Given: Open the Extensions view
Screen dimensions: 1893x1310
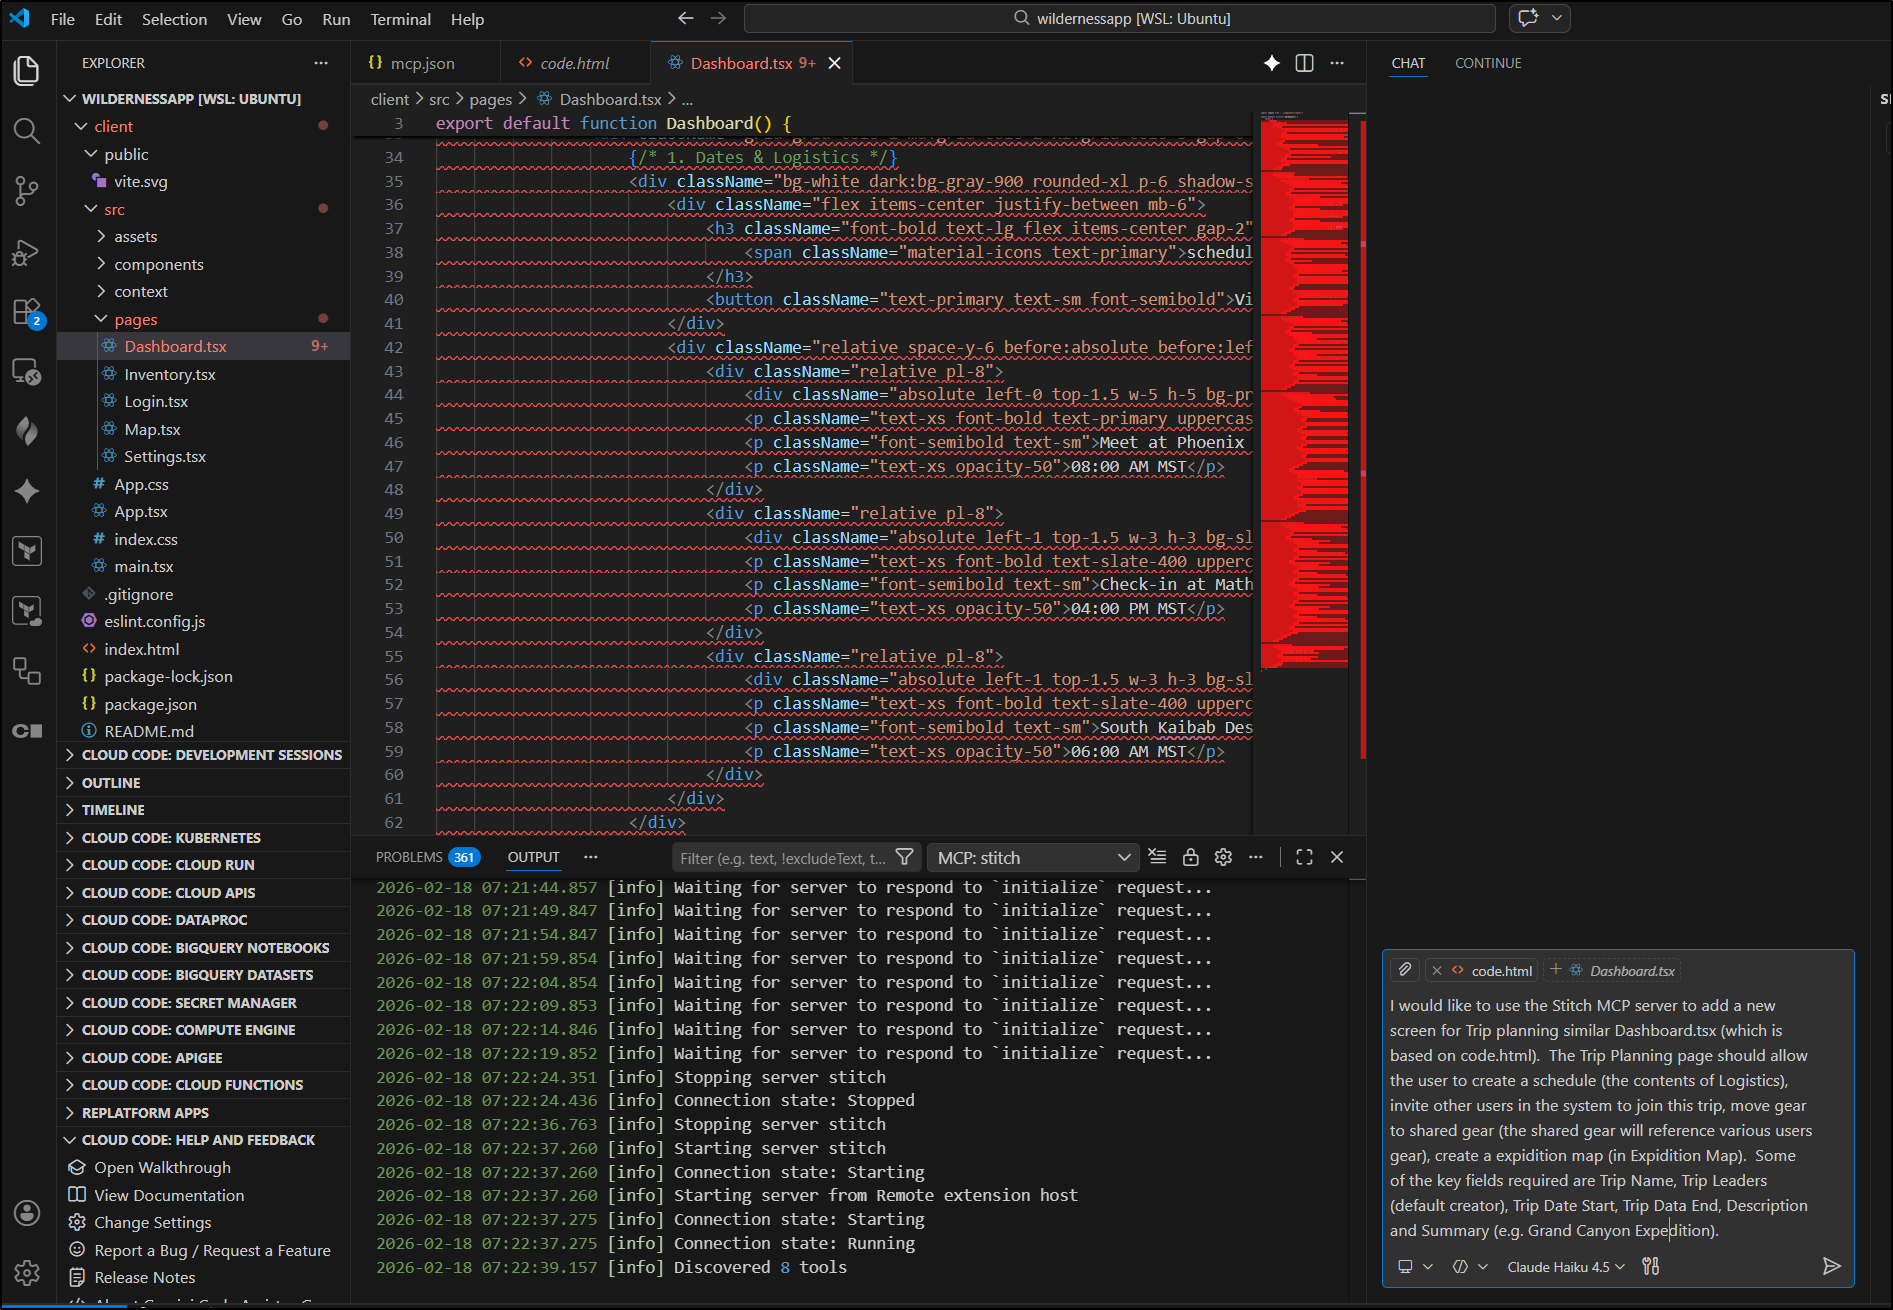Looking at the screenshot, I should (27, 312).
